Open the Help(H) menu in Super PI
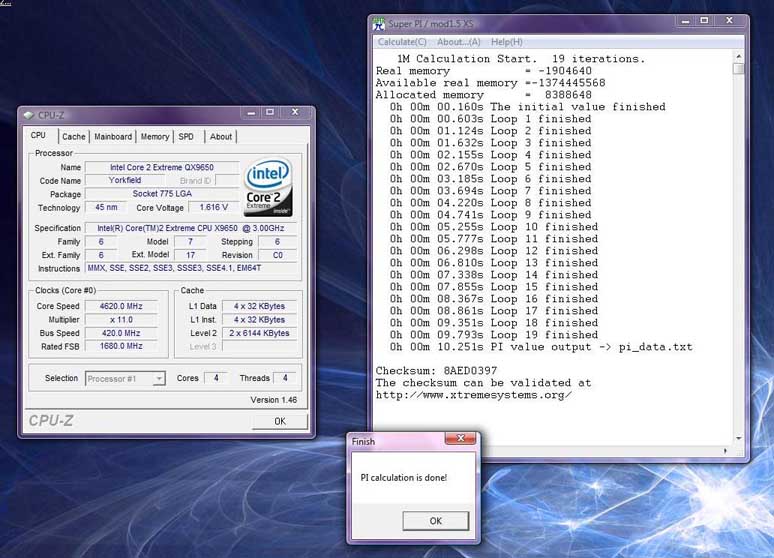The width and height of the screenshot is (774, 558). pyautogui.click(x=506, y=42)
